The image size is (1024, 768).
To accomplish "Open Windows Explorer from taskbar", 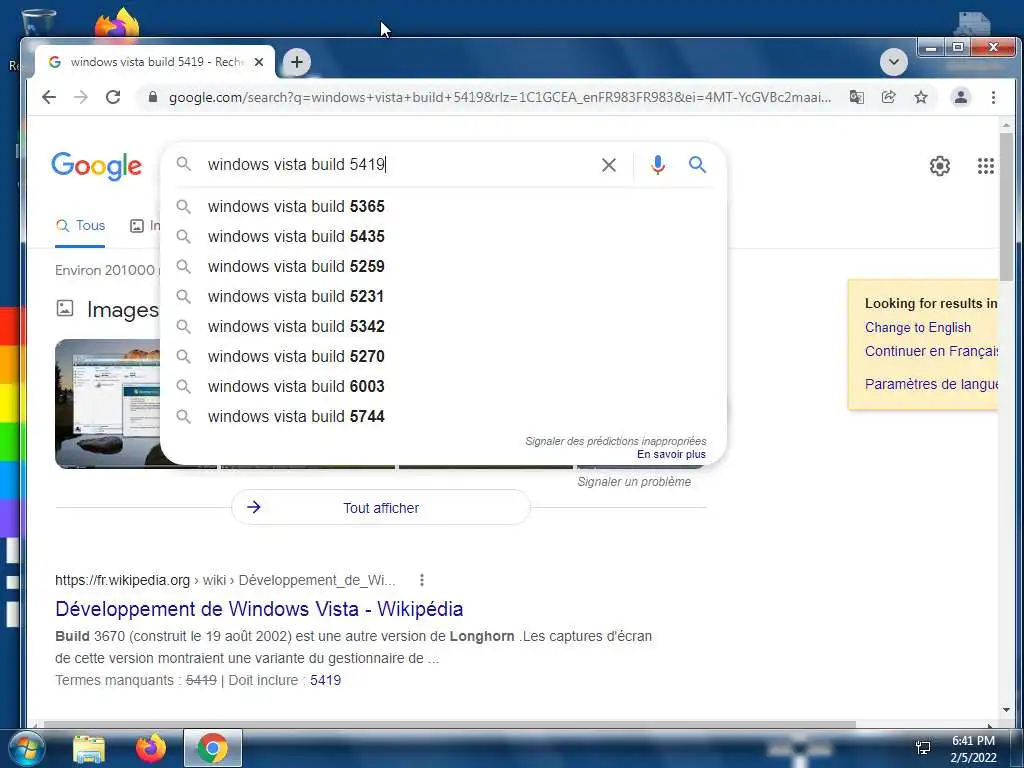I will [x=89, y=749].
